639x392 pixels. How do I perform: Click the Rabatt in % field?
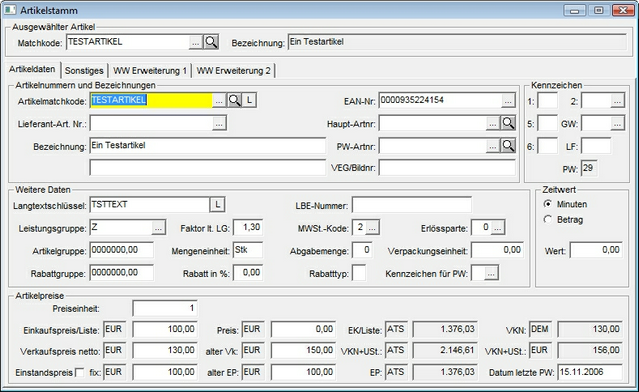(248, 273)
